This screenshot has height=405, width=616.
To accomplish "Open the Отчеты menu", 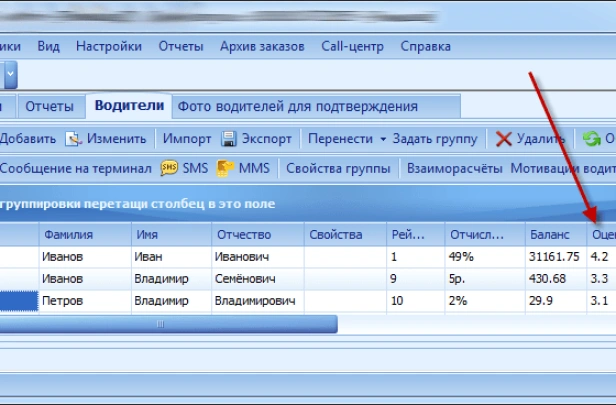I will click(x=180, y=46).
